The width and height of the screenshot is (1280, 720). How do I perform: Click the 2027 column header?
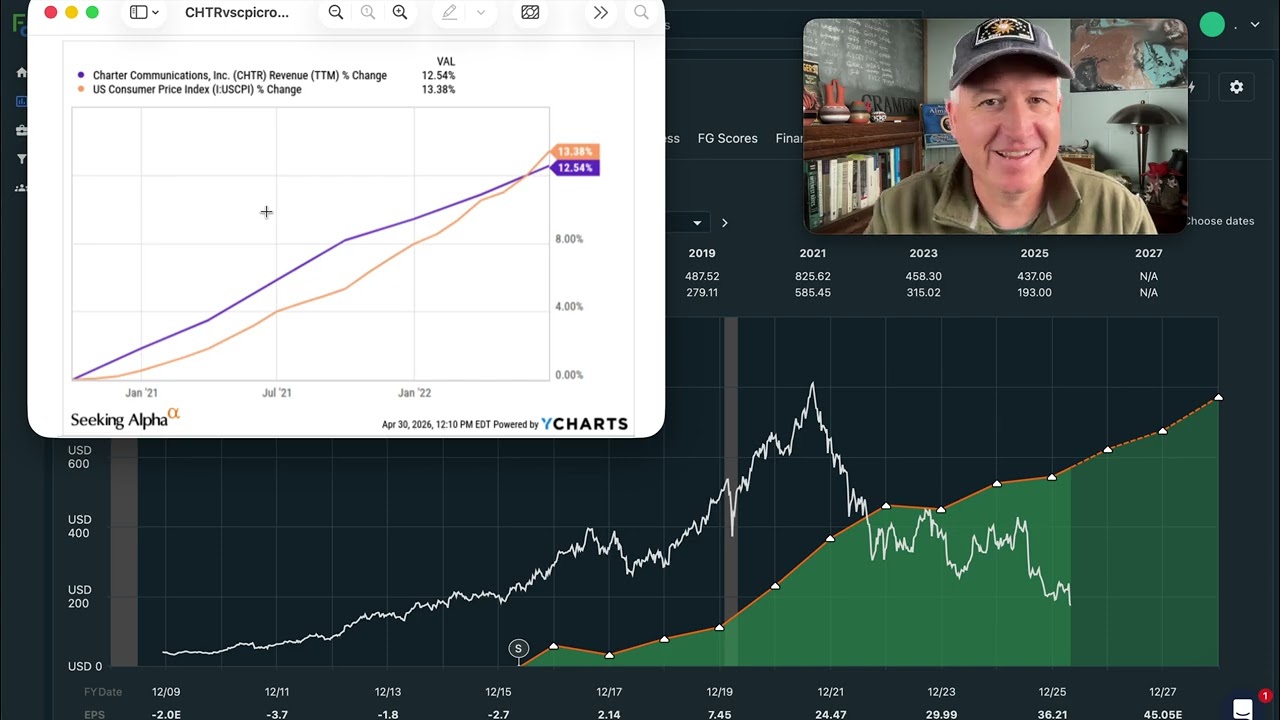1148,253
